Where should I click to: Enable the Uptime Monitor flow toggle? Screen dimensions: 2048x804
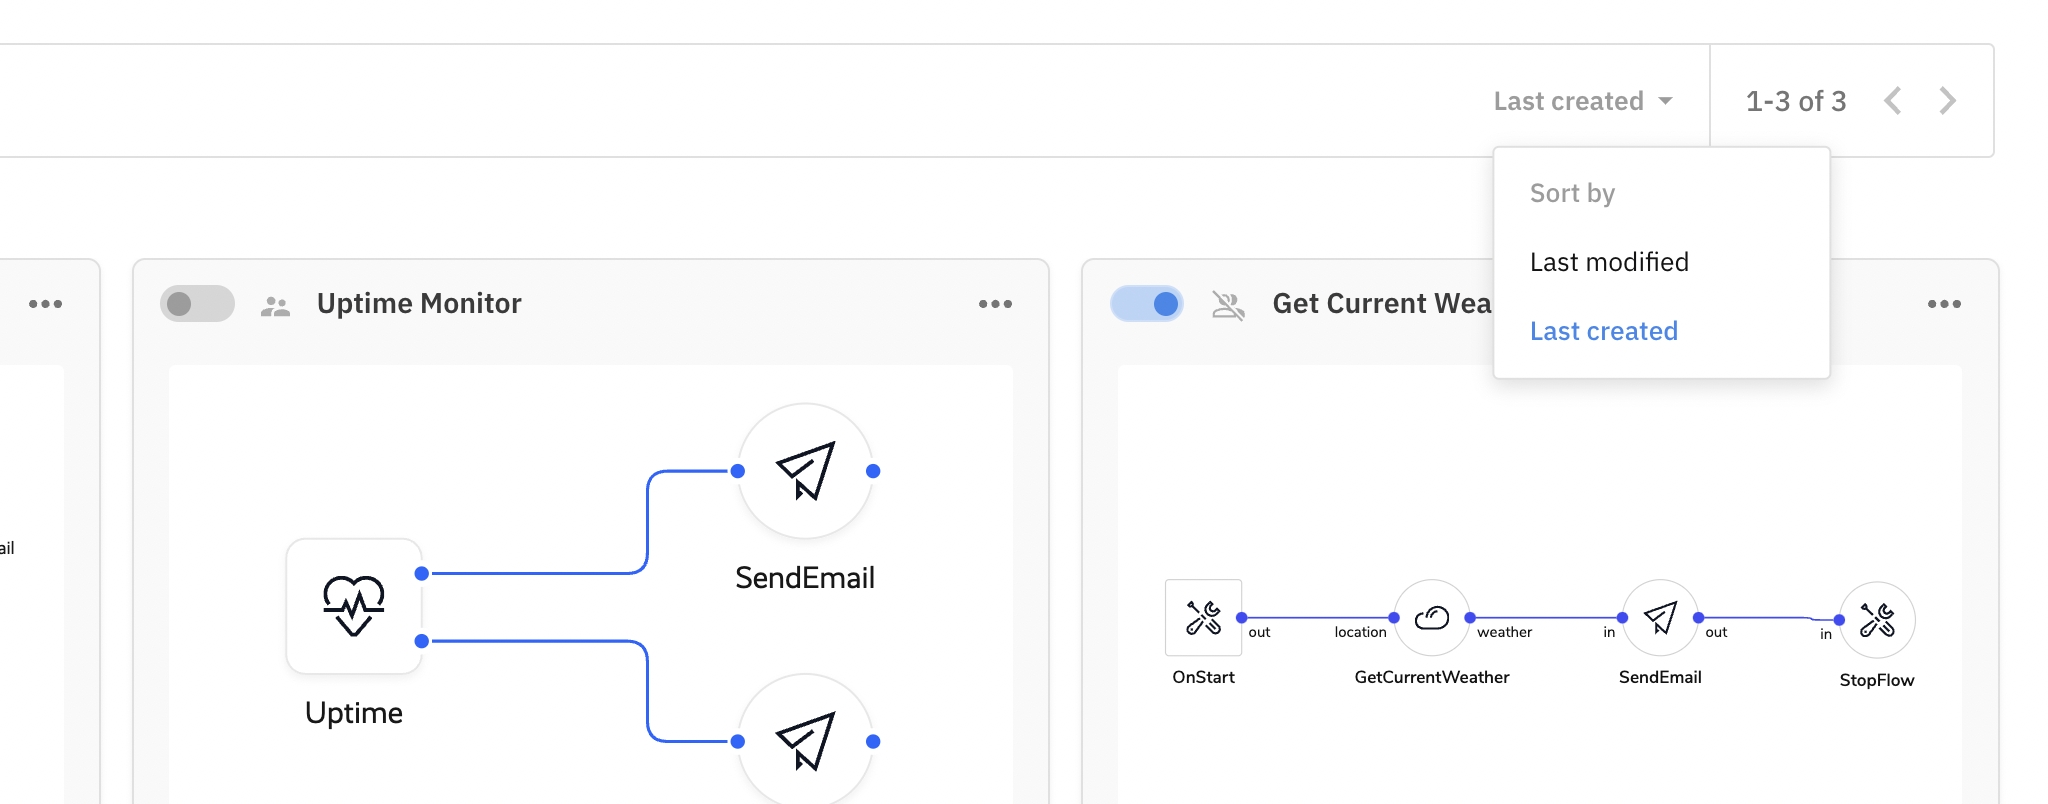[197, 304]
